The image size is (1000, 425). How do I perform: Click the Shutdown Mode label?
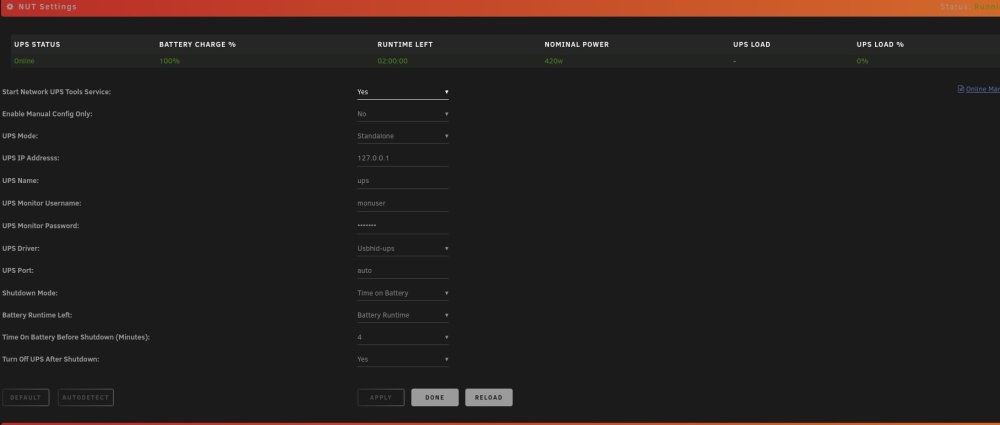(x=30, y=294)
